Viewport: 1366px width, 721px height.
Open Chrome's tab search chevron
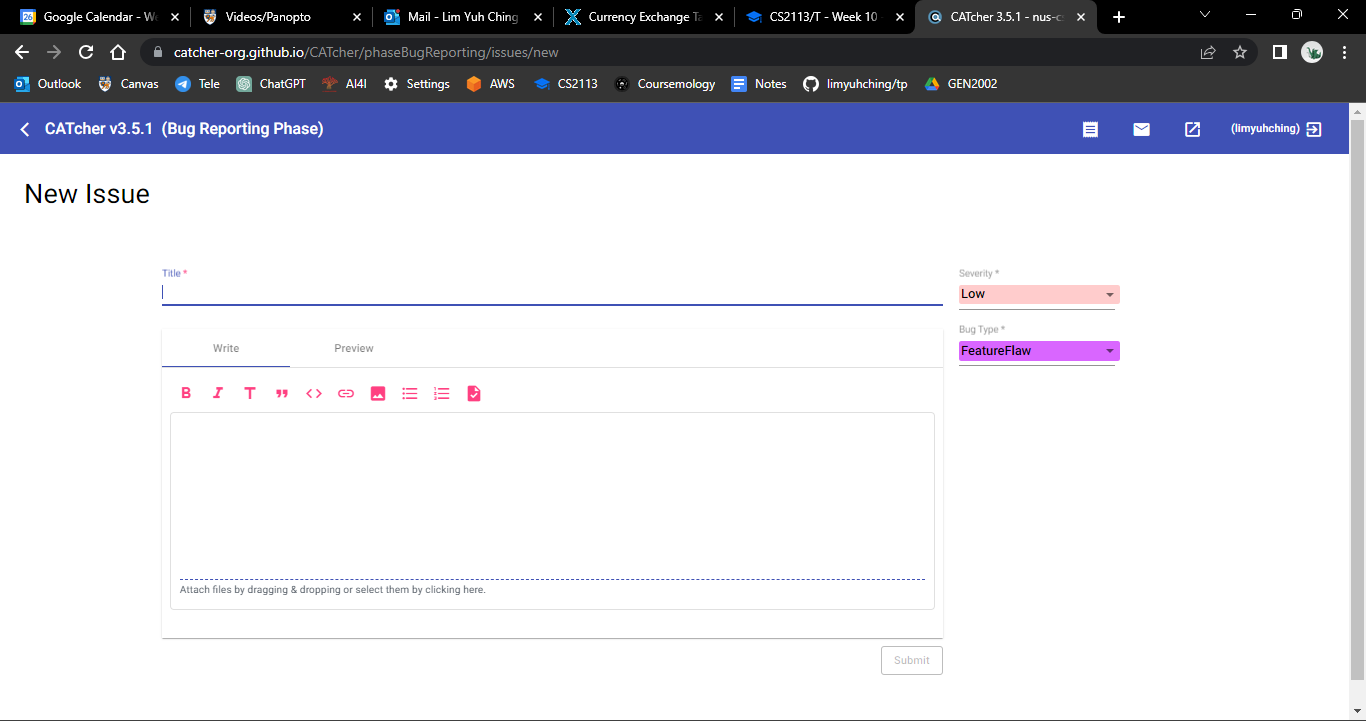tap(1205, 16)
